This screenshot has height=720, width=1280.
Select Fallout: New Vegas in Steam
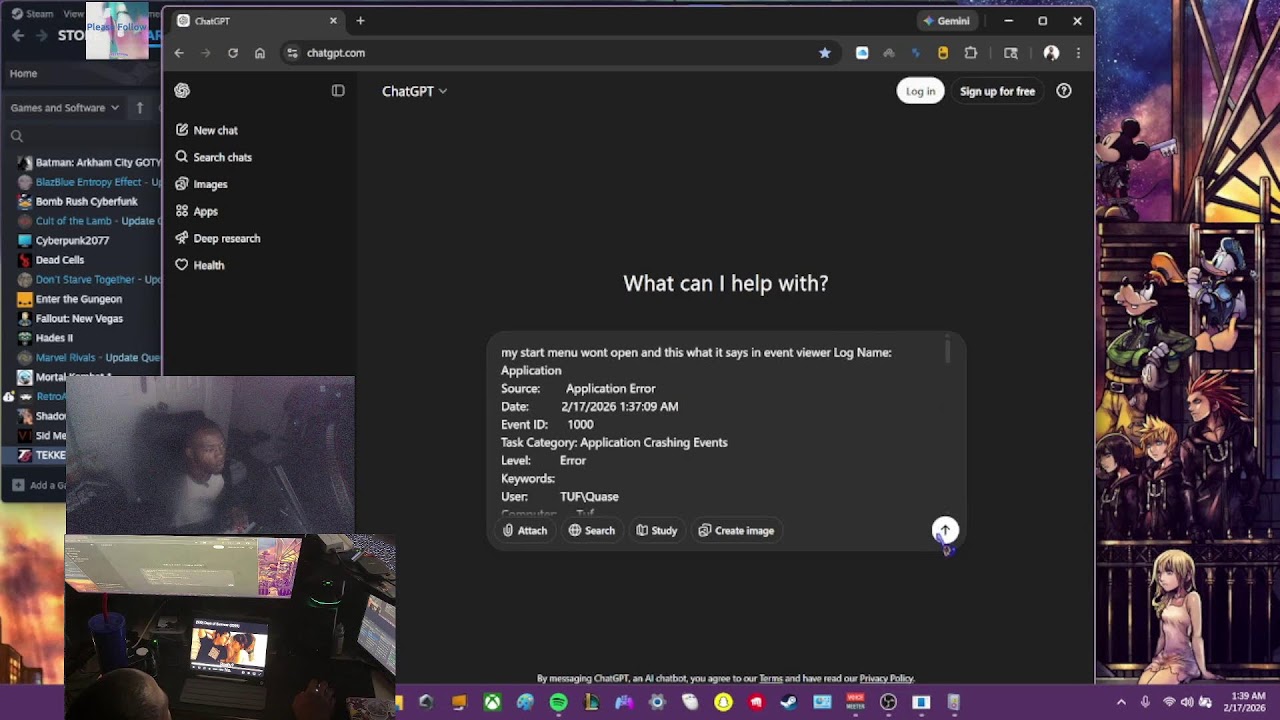click(x=71, y=318)
